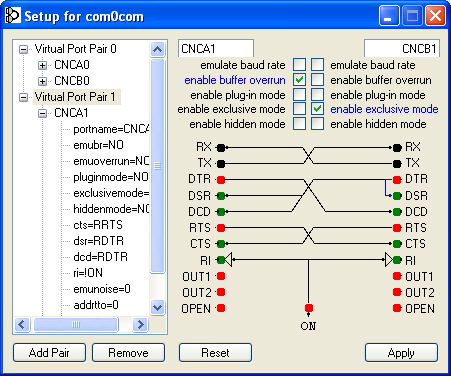Select Virtual Port Pair 1 in tree

(76, 97)
